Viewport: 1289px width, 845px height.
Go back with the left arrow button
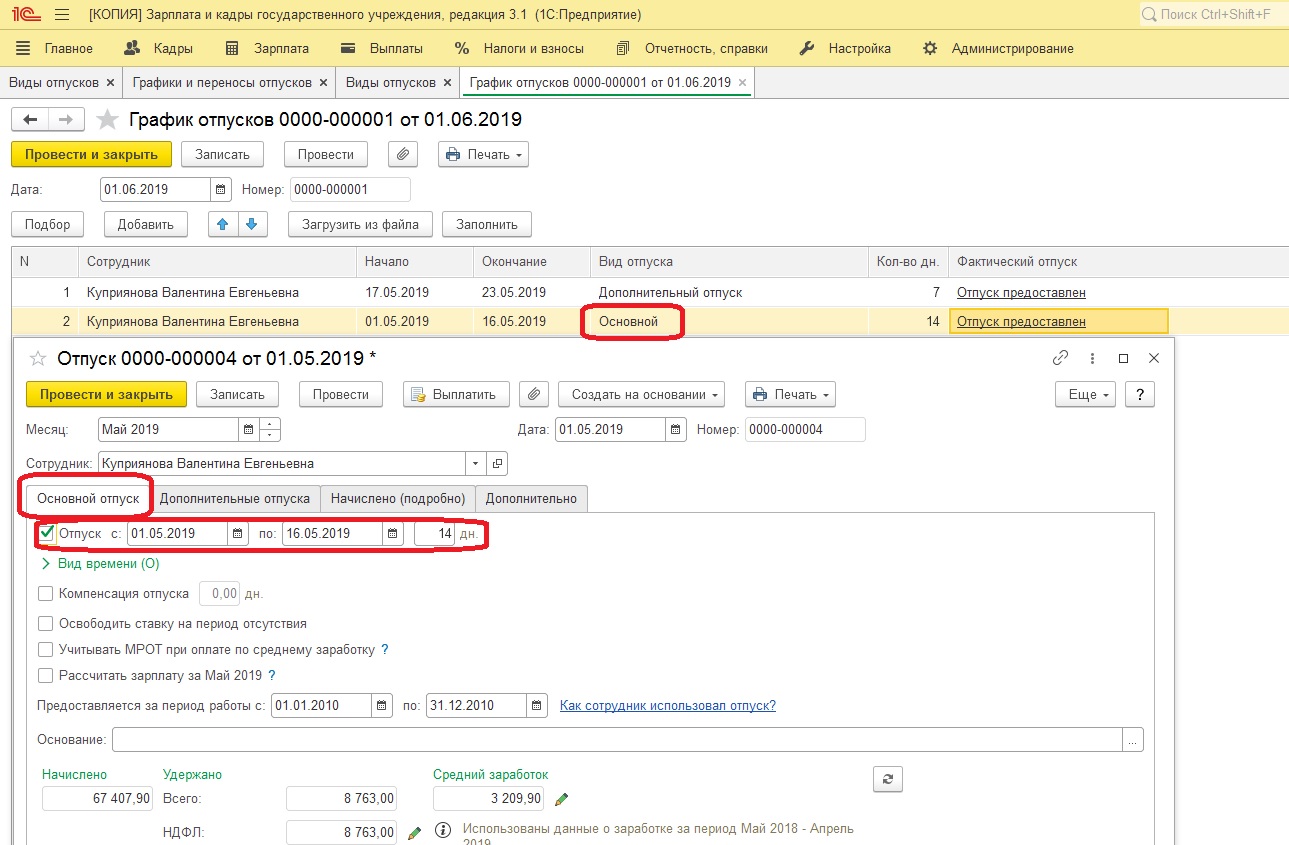pos(30,120)
